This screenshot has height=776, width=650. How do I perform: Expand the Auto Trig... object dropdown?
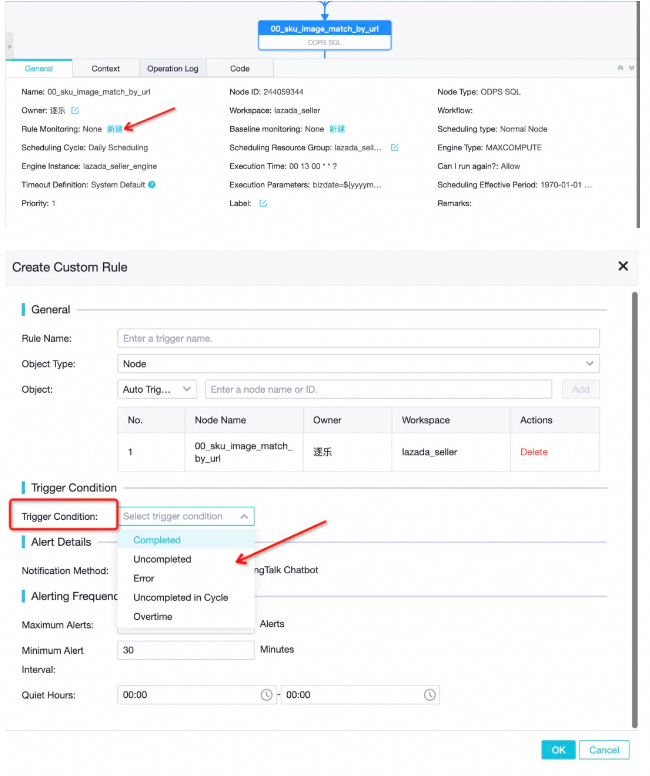click(156, 390)
